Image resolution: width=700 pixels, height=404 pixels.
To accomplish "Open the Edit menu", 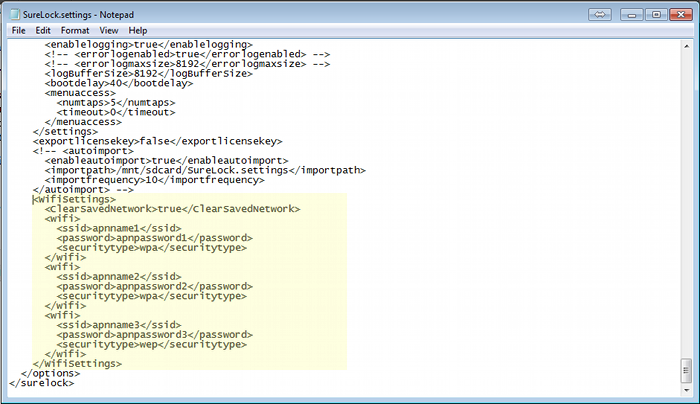I will (43, 30).
